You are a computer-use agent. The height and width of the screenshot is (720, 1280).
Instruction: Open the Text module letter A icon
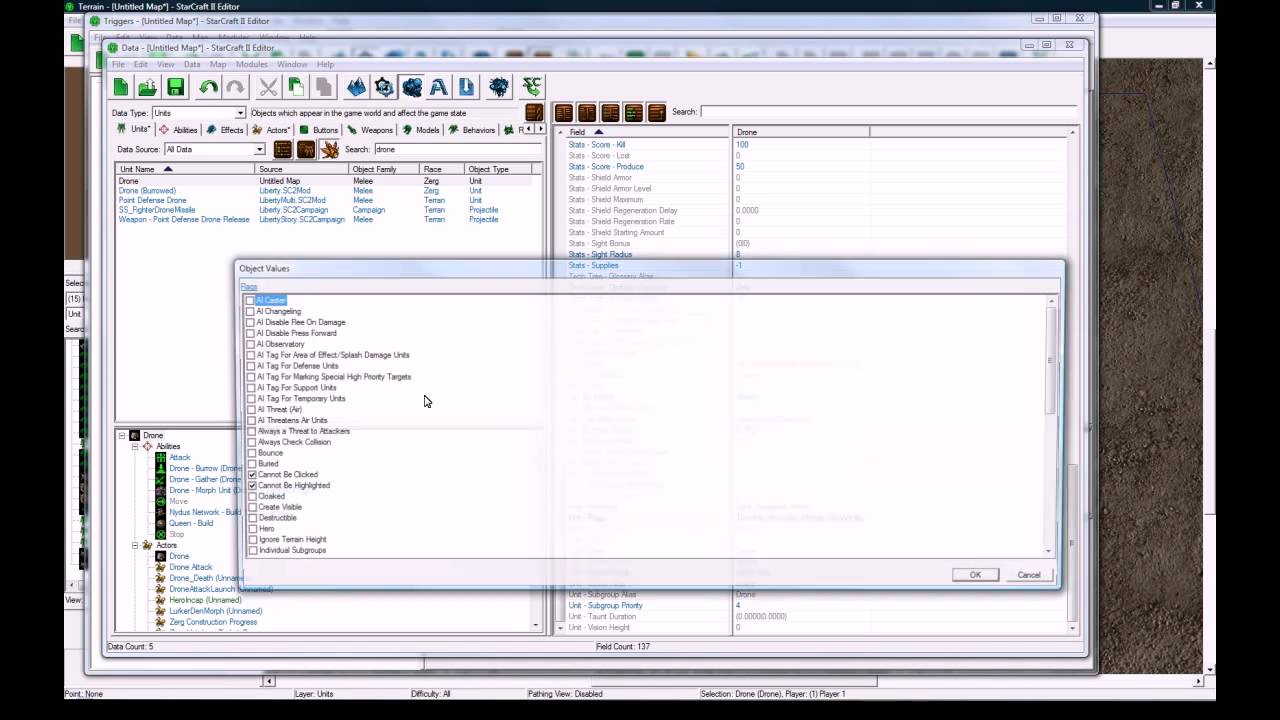[x=438, y=87]
